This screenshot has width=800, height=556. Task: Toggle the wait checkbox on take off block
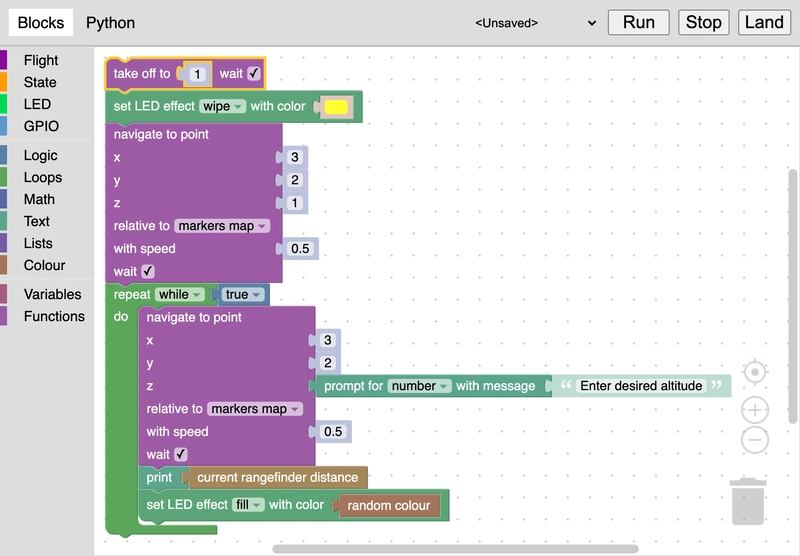click(x=254, y=74)
